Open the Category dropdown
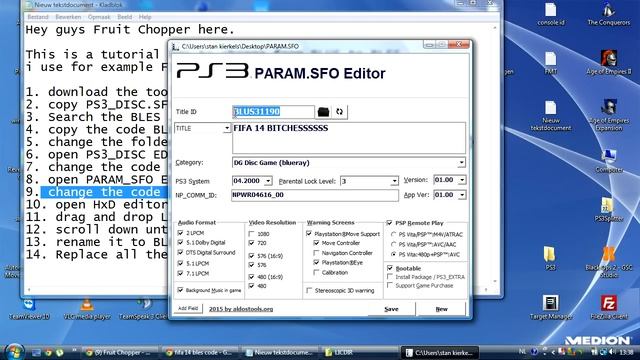The height and width of the screenshot is (360, 640). point(461,162)
